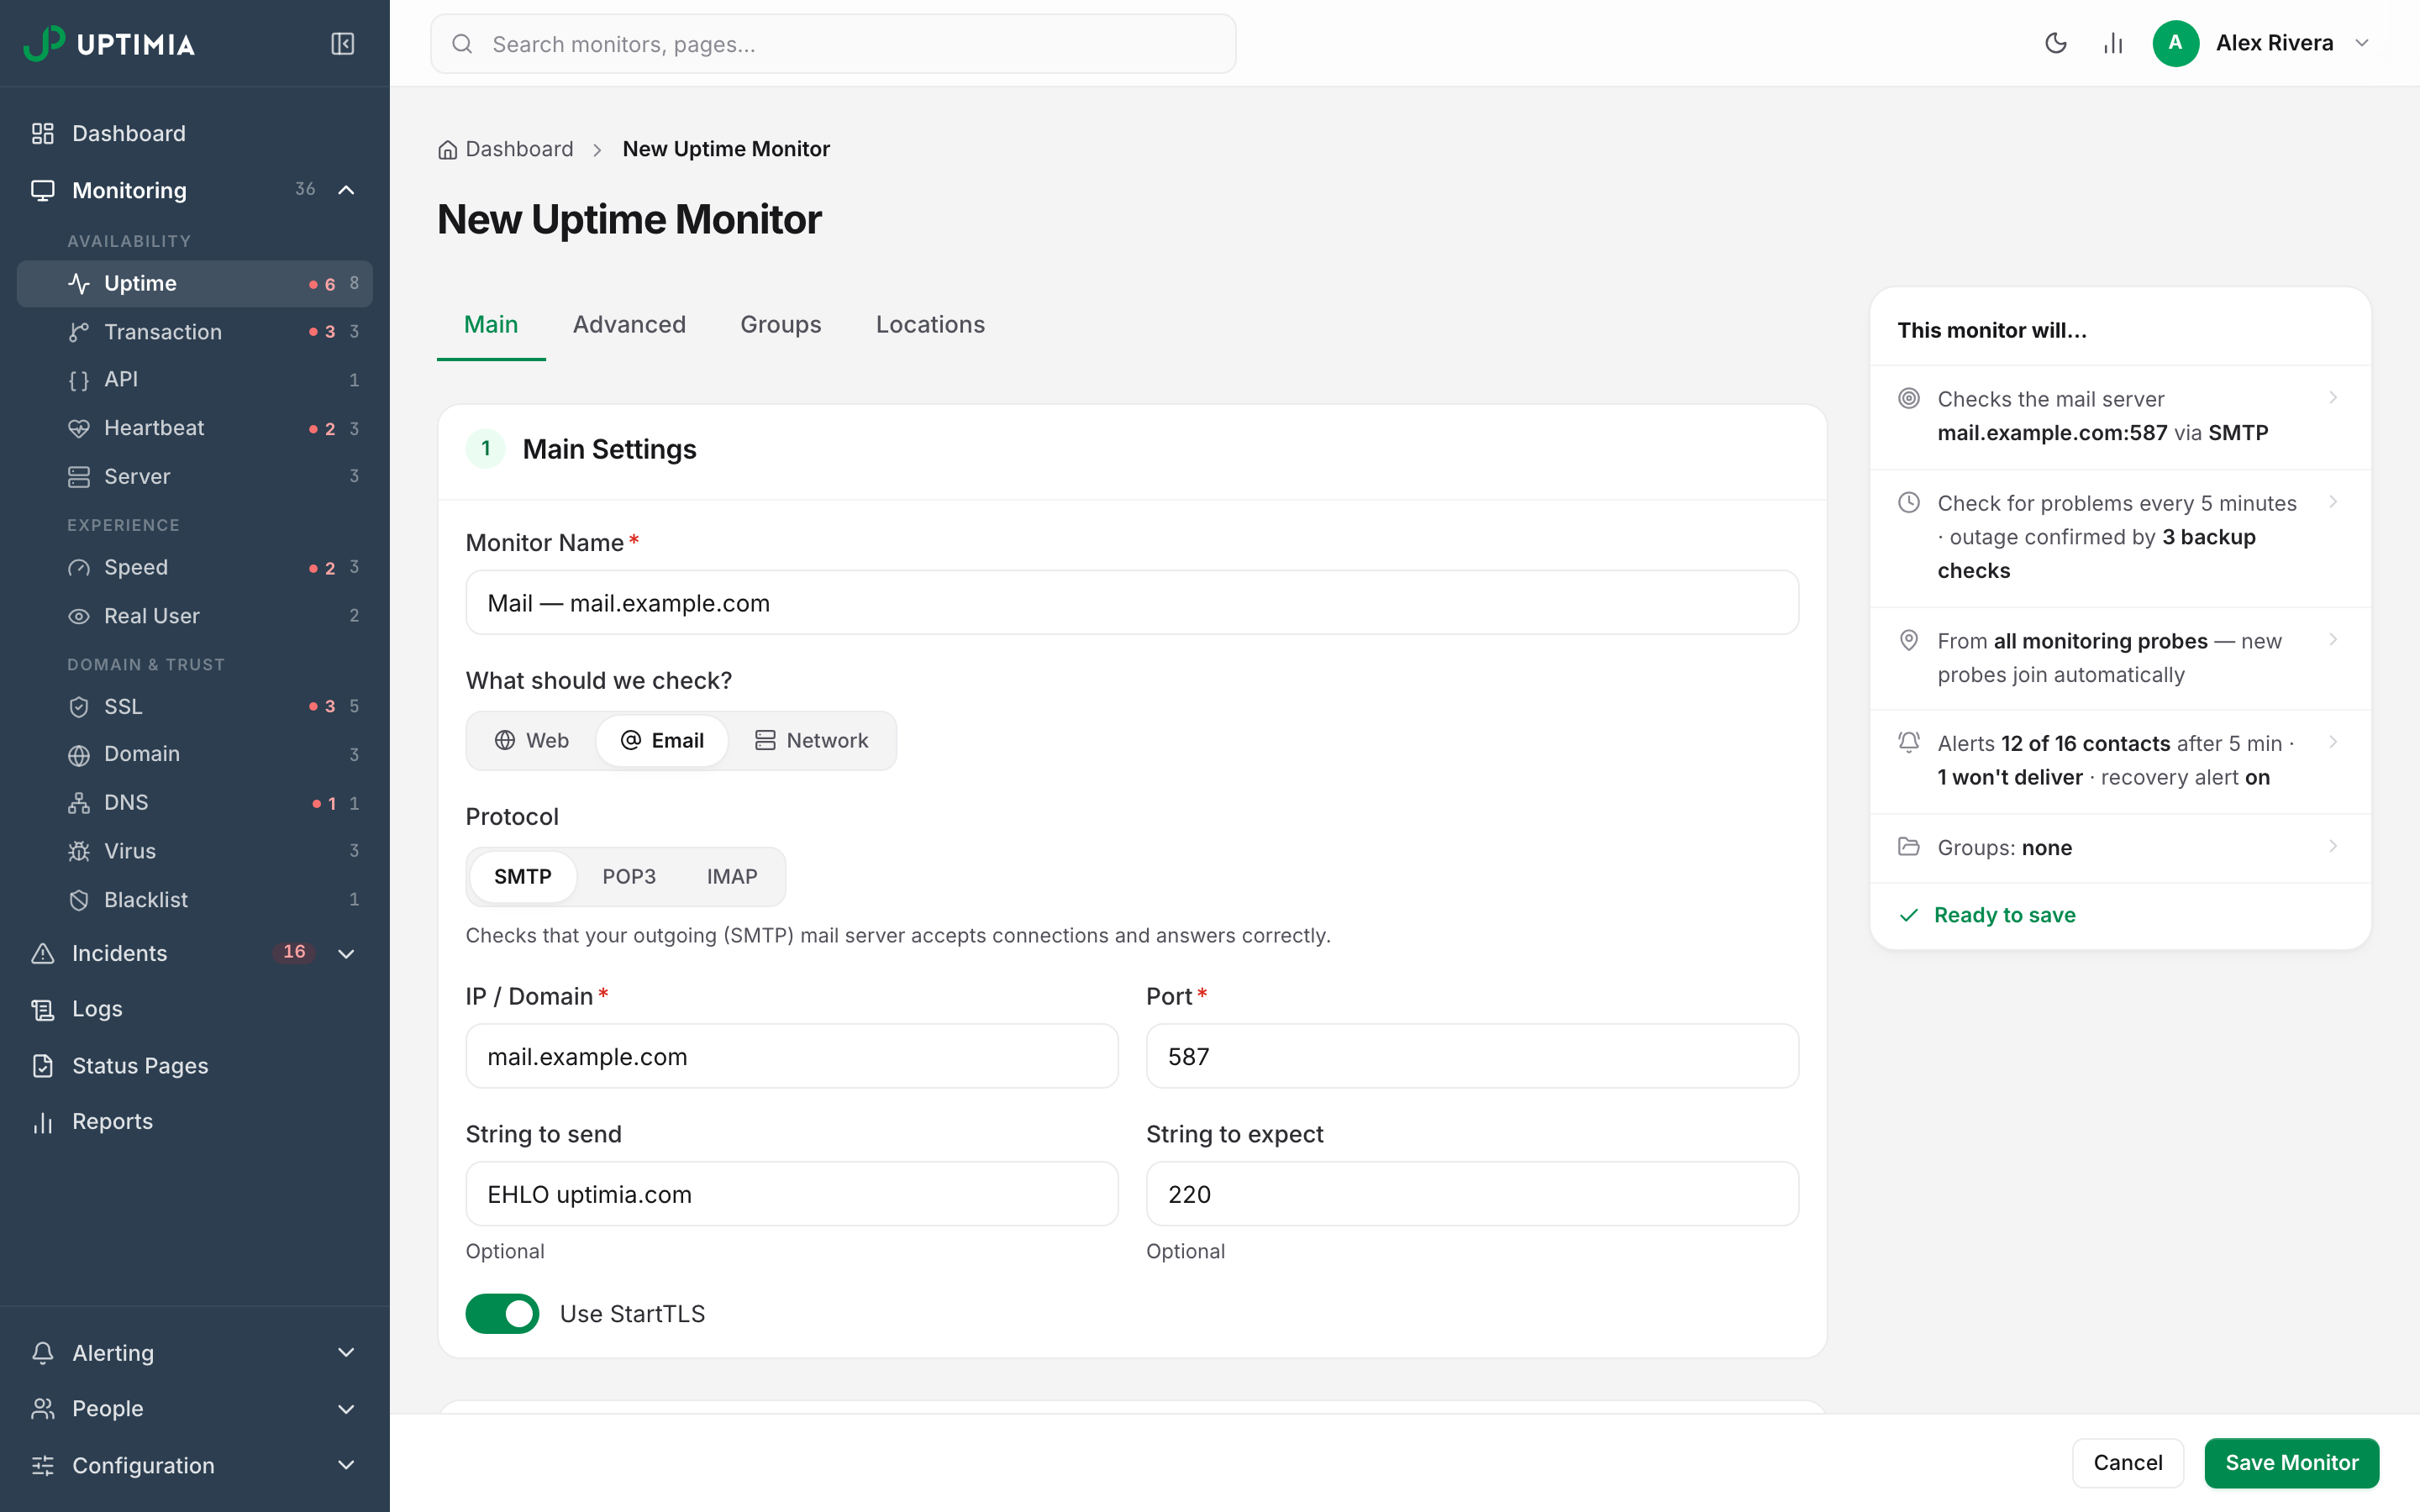Go to Dashboard via breadcrumb link
The image size is (2420, 1512).
[x=506, y=149]
